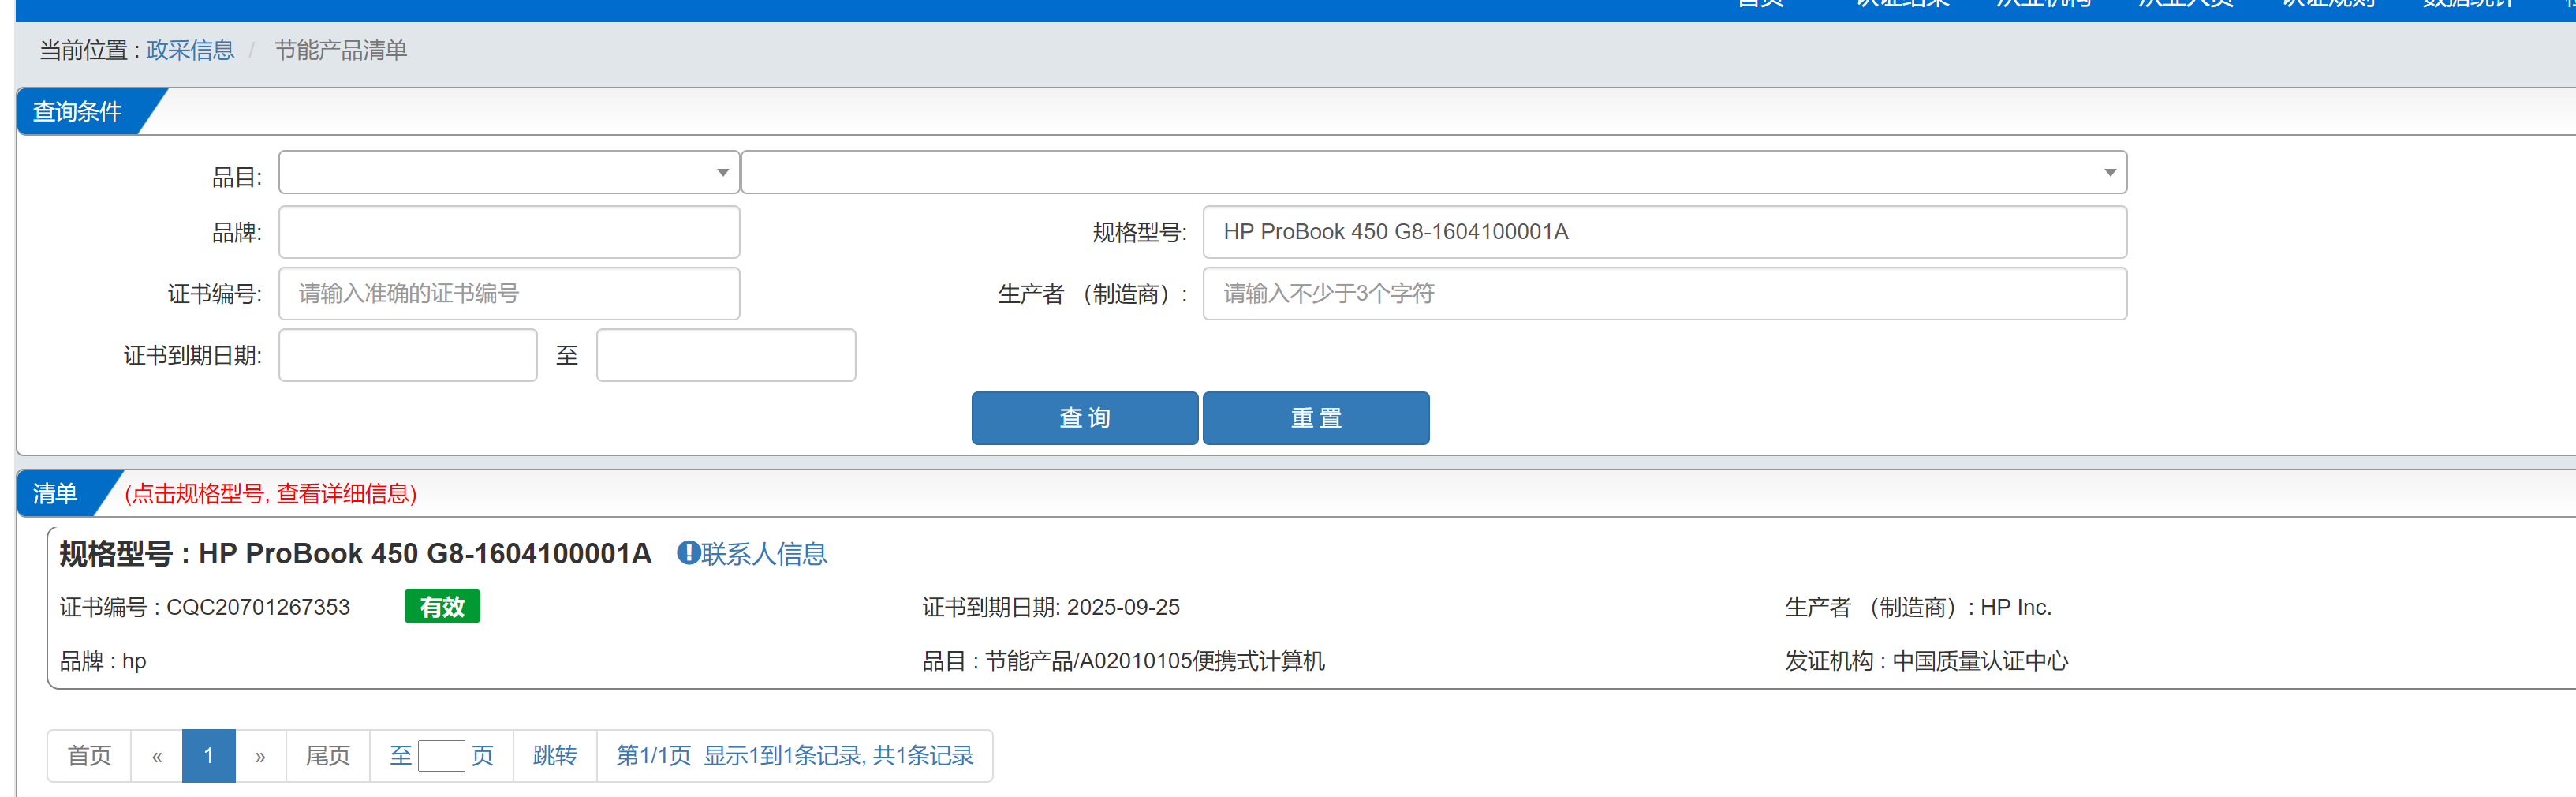Click the 第1/1页 record count summary
The height and width of the screenshot is (797, 2576).
795,756
